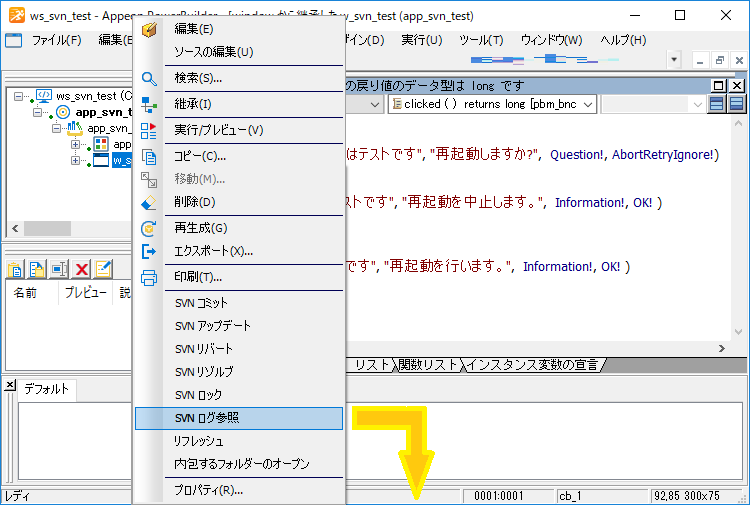Open the ヘルプ(H) menu
The height and width of the screenshot is (505, 750).
[x=623, y=40]
